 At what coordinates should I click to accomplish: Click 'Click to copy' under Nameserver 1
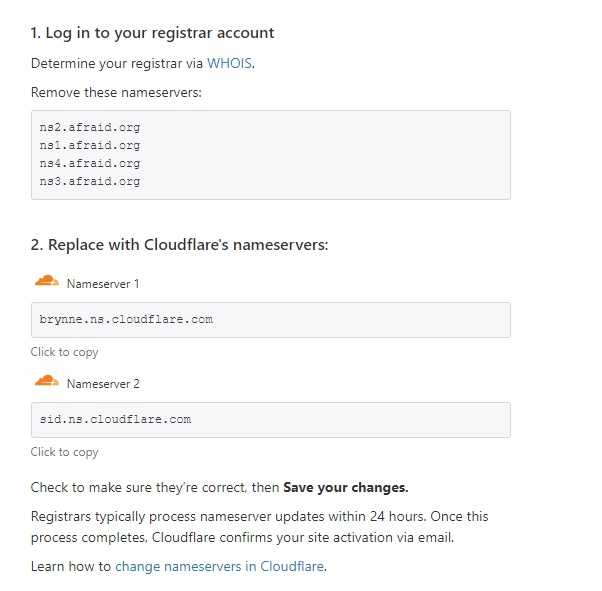64,352
